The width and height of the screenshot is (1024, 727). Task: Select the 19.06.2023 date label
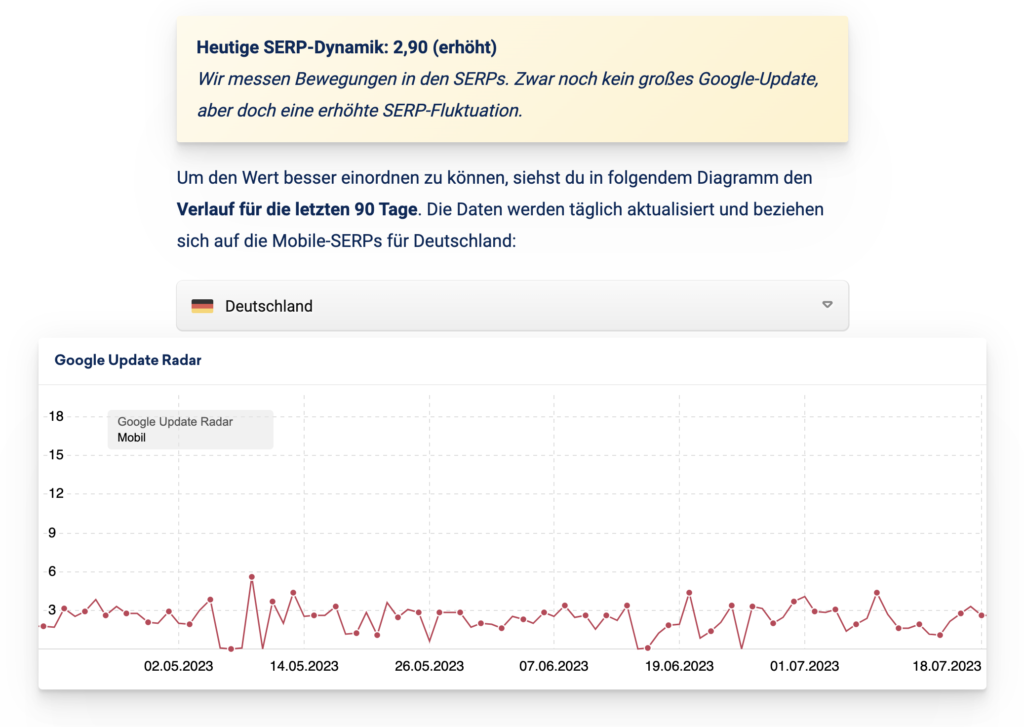(x=679, y=666)
